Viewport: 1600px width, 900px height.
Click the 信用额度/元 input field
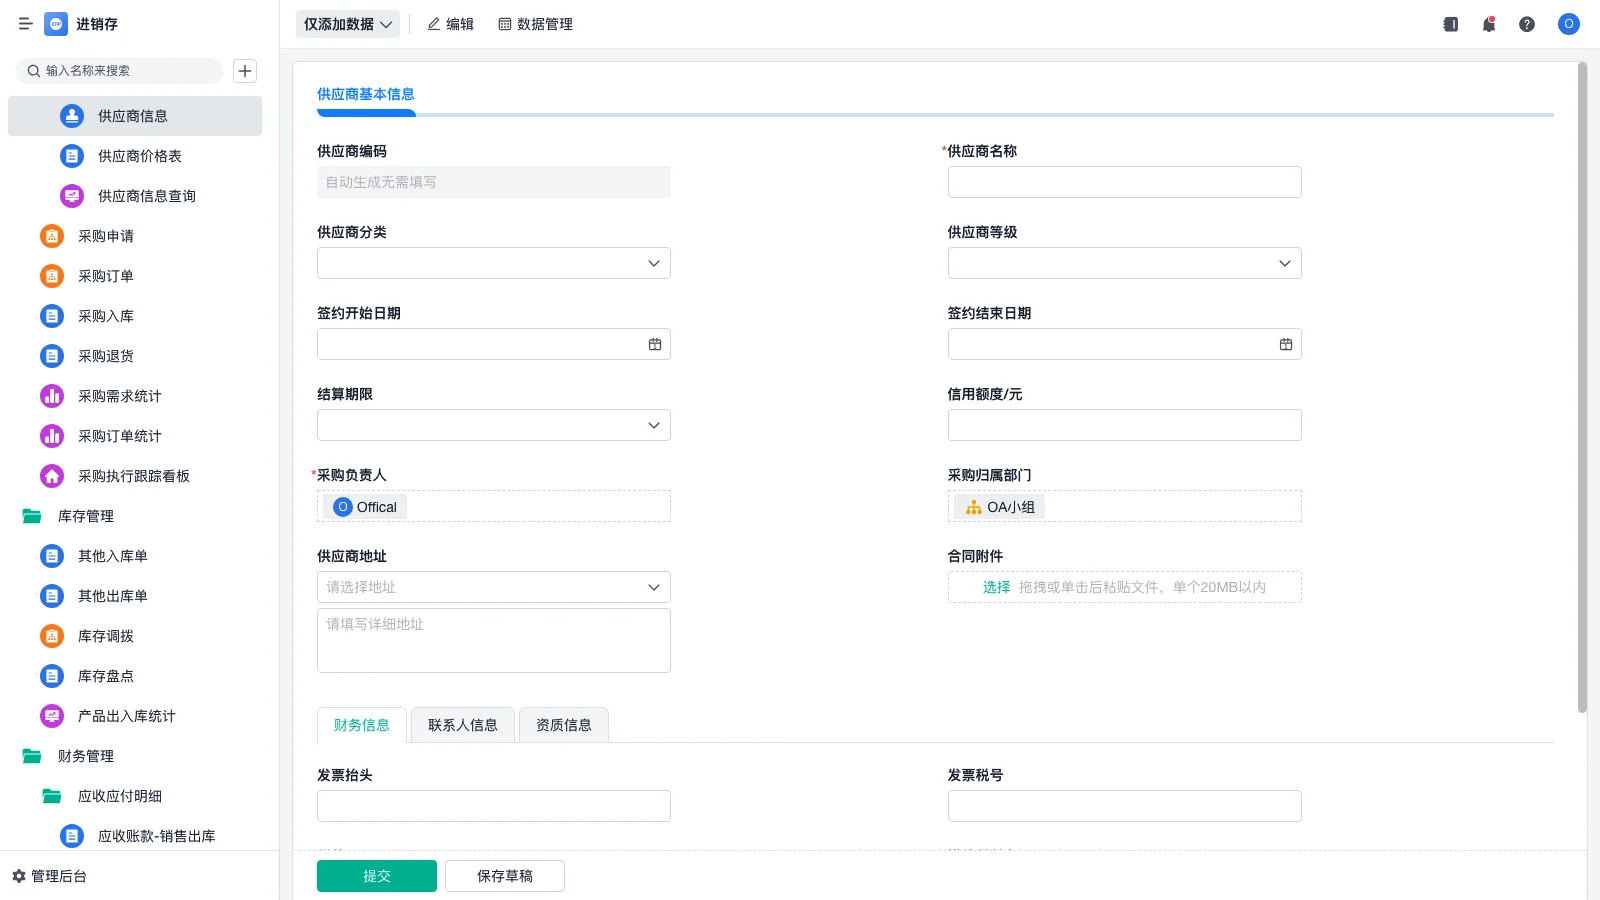coord(1125,425)
